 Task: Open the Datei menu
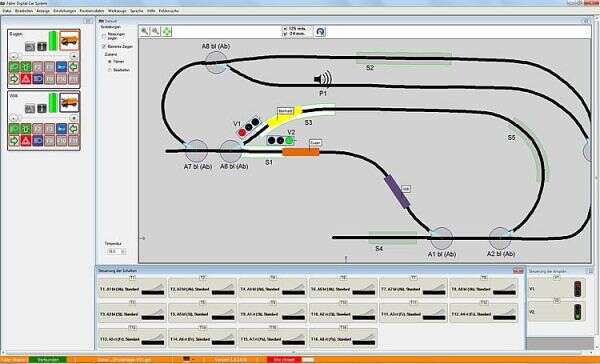pyautogui.click(x=7, y=11)
